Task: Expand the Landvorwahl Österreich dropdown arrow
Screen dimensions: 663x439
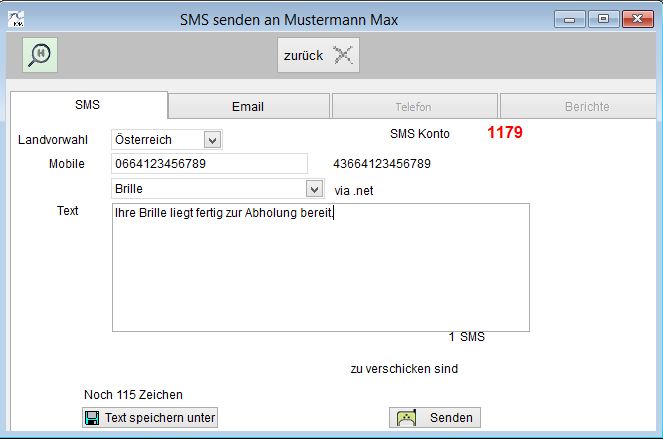Action: [212, 140]
